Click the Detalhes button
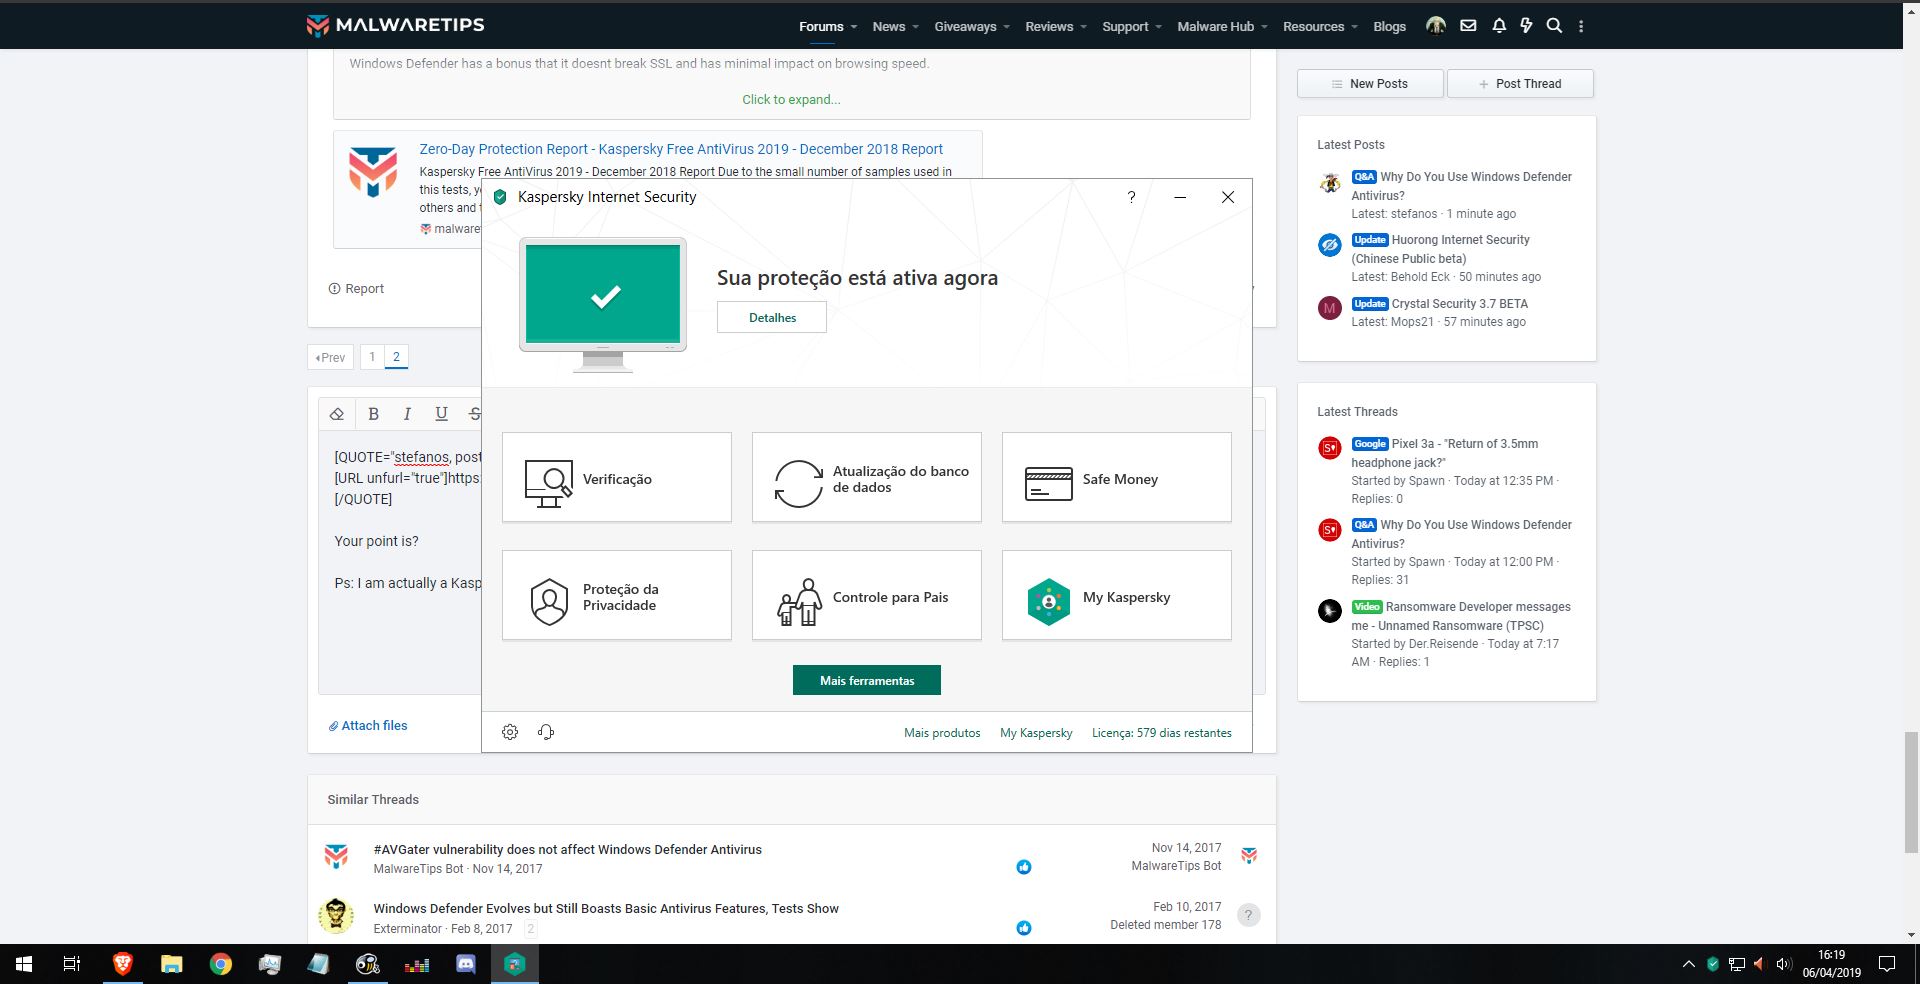 click(x=772, y=317)
